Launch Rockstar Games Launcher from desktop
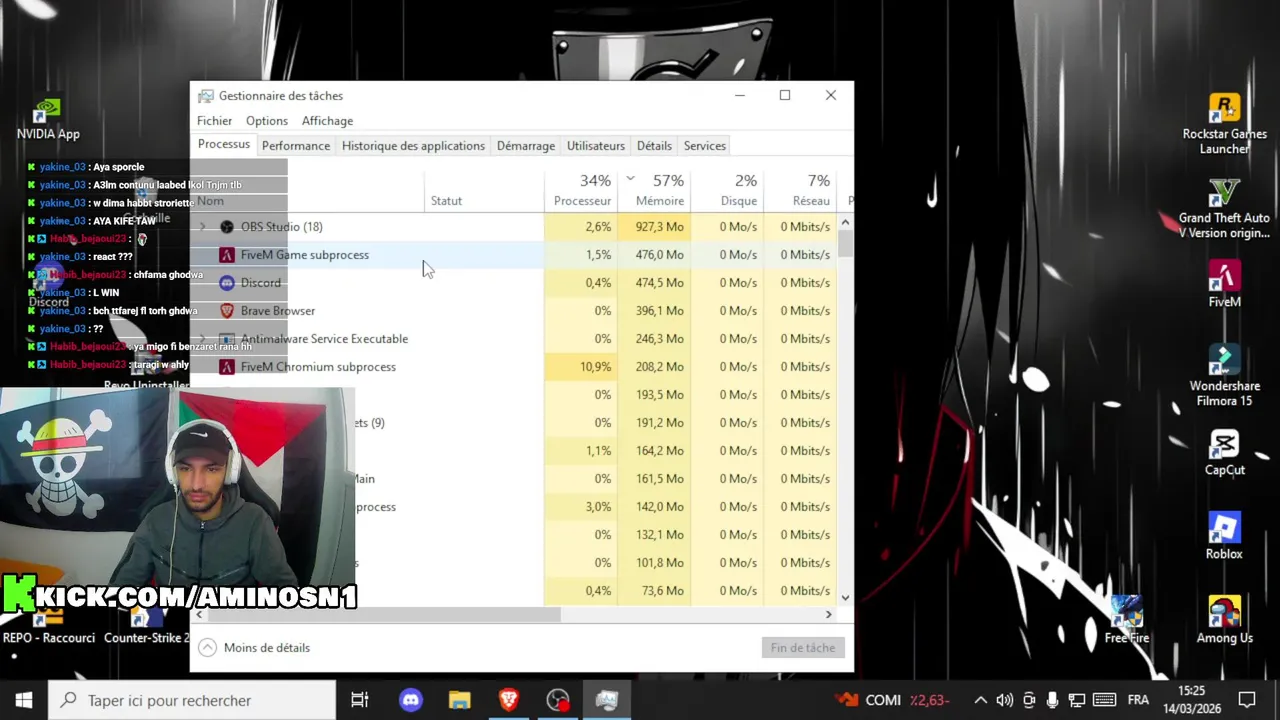Viewport: 1280px width, 720px height. click(x=1224, y=125)
